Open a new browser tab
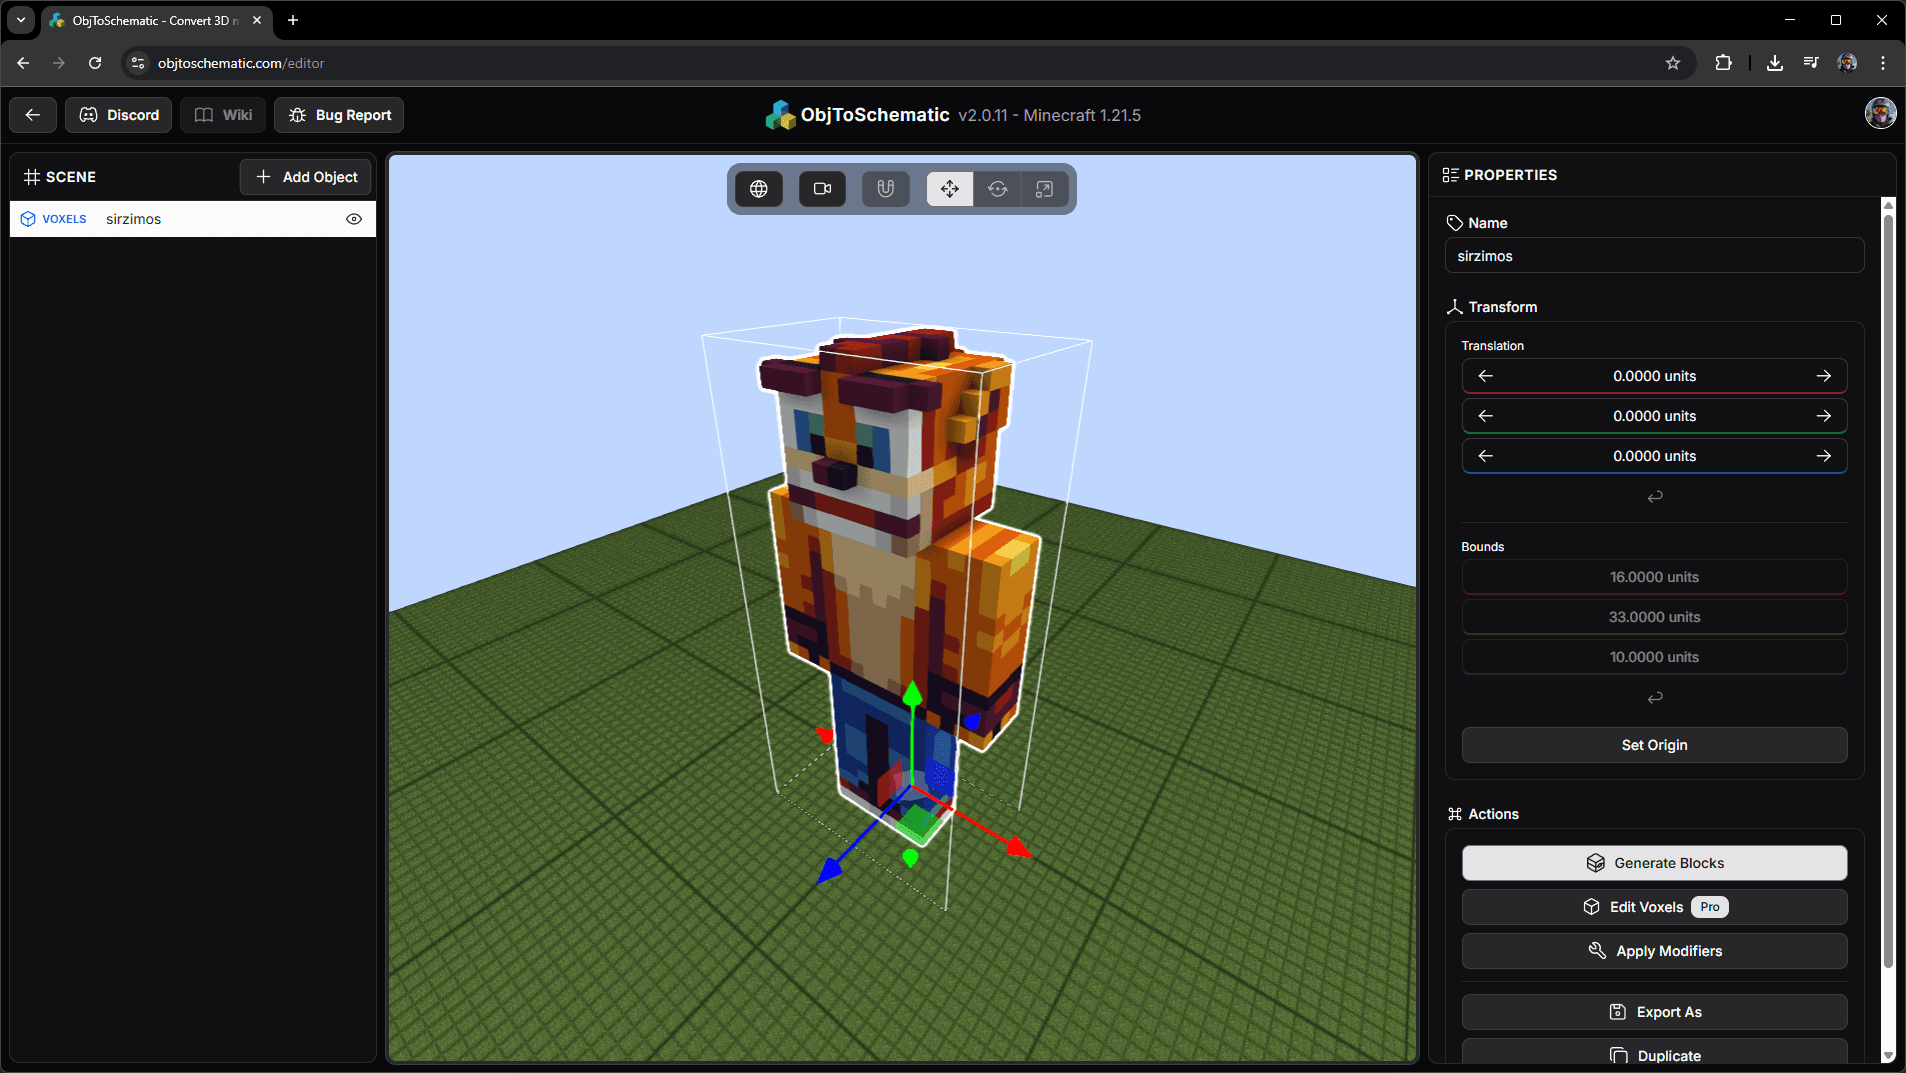The width and height of the screenshot is (1906, 1073). click(x=293, y=20)
